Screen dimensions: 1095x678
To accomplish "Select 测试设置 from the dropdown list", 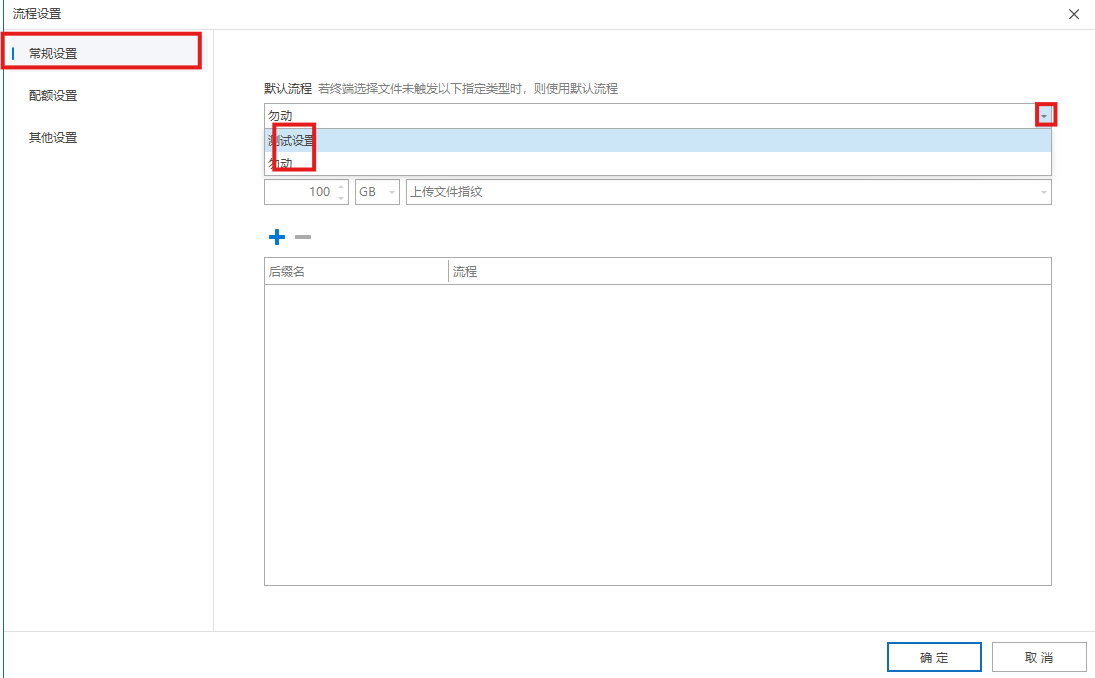I will [x=292, y=140].
